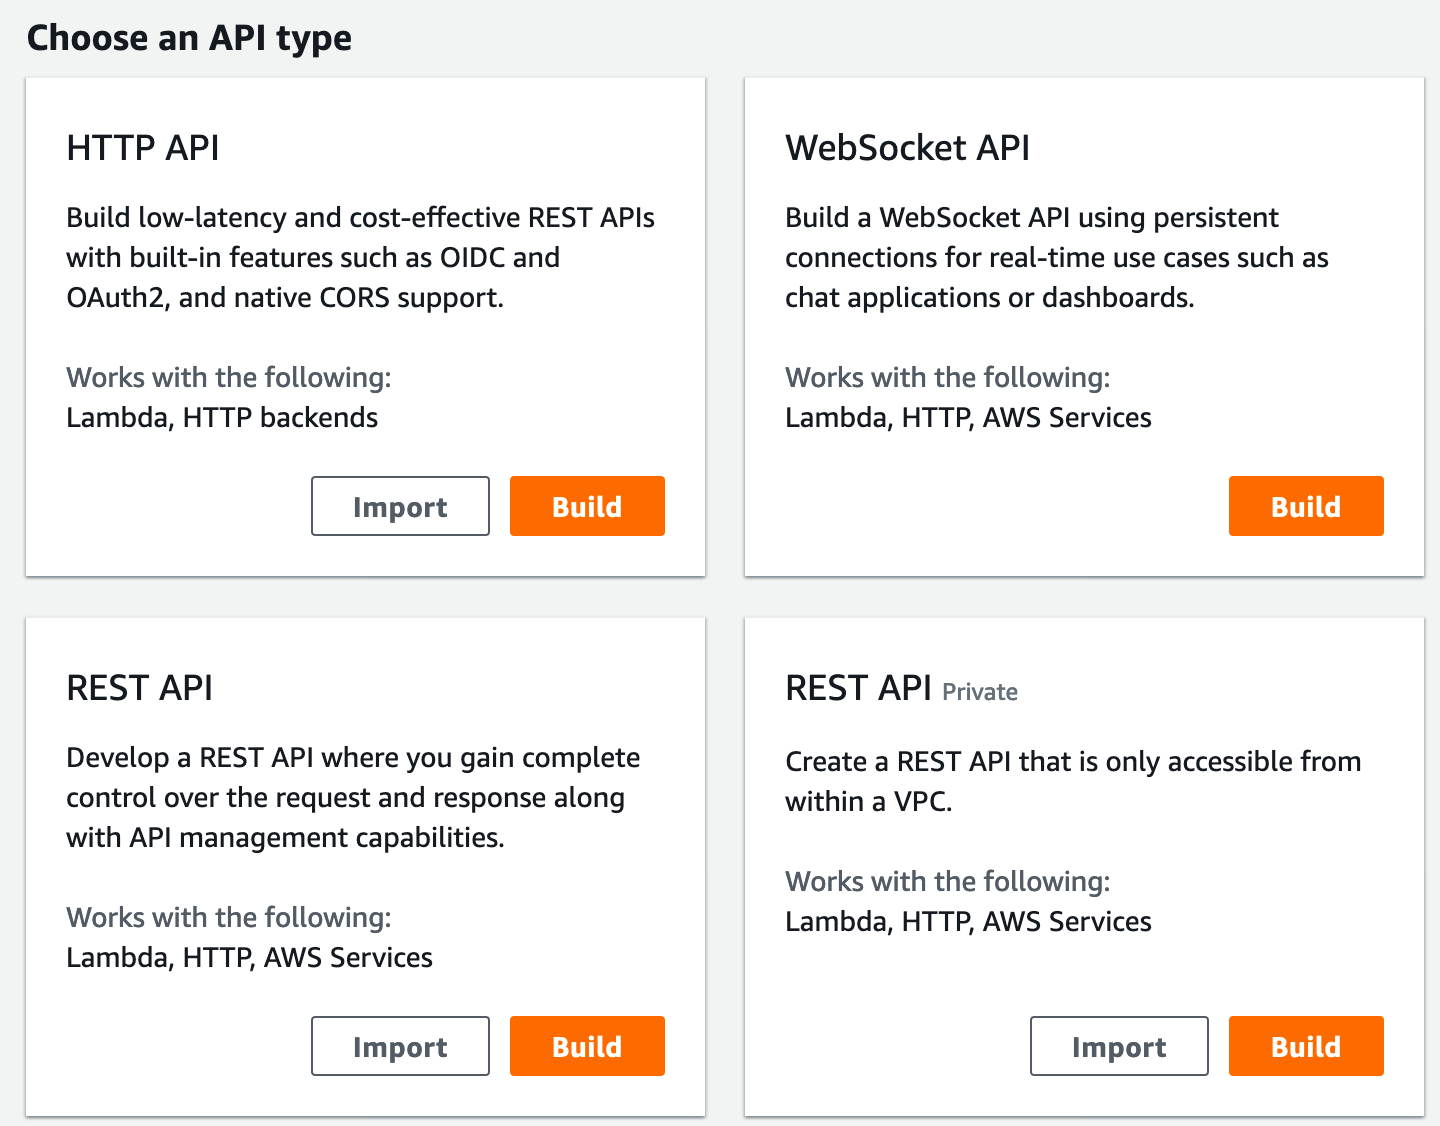The width and height of the screenshot is (1440, 1126).
Task: Build a WebSocket API
Action: [x=1306, y=506]
